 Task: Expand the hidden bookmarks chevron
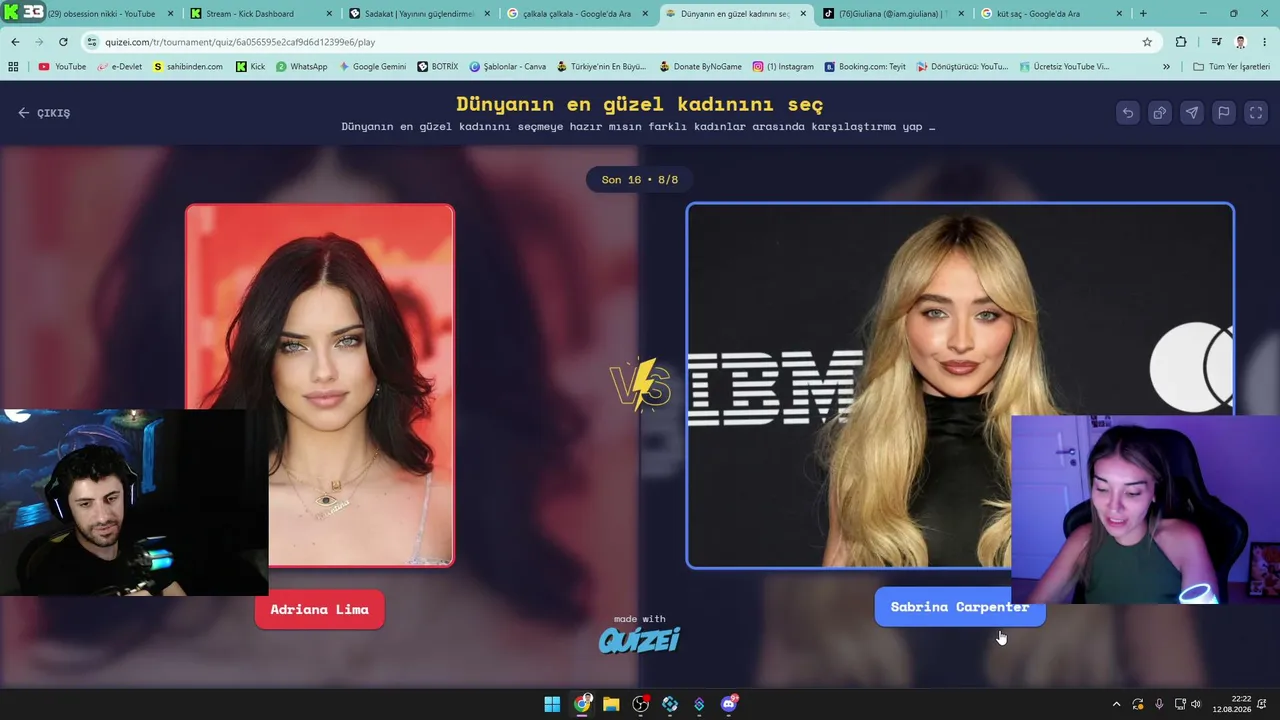pos(1166,67)
